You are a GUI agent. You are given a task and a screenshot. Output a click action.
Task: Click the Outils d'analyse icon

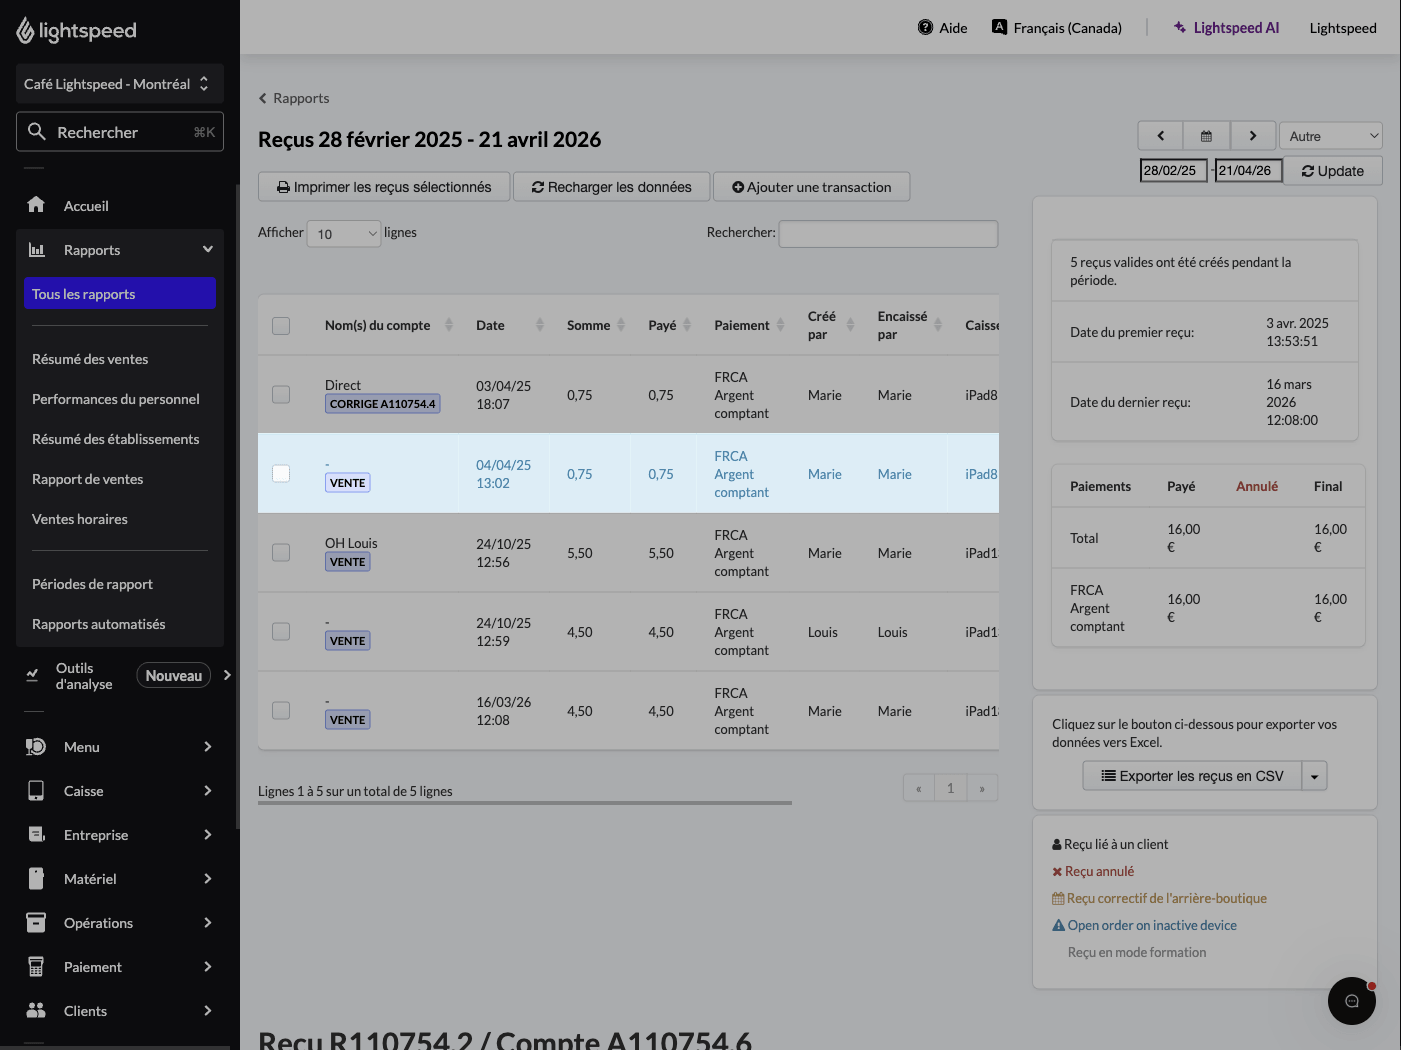click(x=32, y=676)
